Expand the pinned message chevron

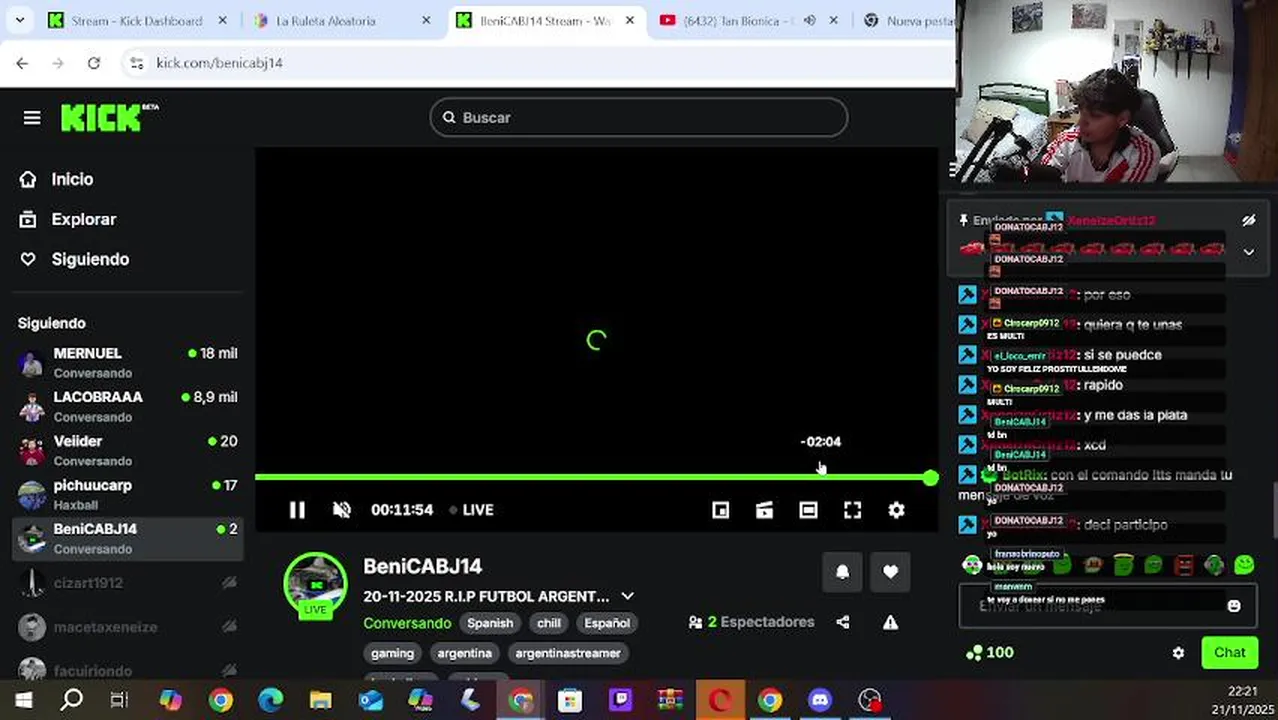(x=1248, y=252)
